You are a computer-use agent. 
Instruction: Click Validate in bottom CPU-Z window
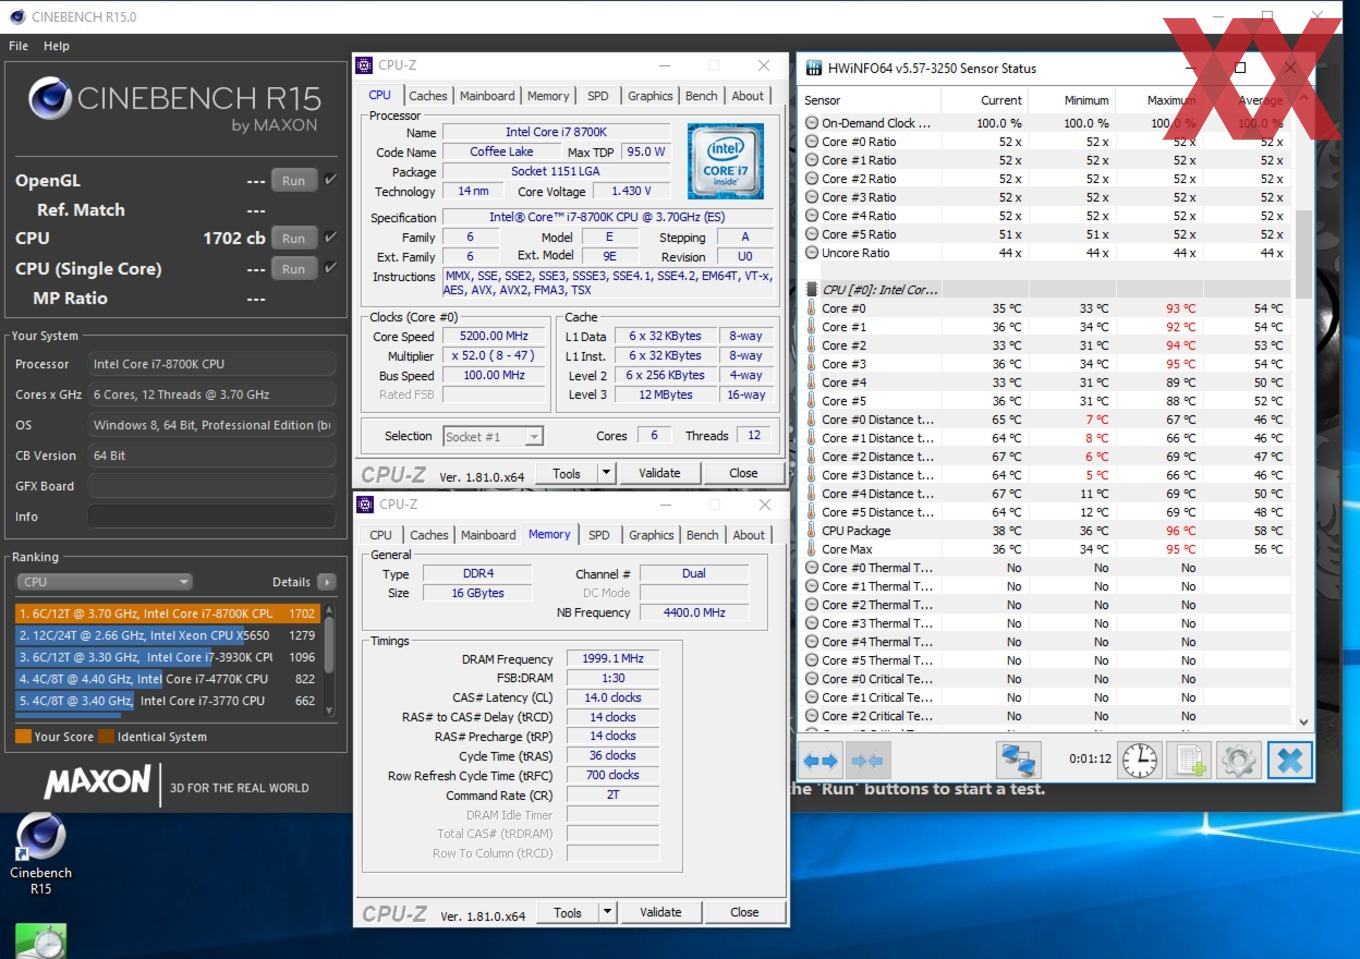660,912
